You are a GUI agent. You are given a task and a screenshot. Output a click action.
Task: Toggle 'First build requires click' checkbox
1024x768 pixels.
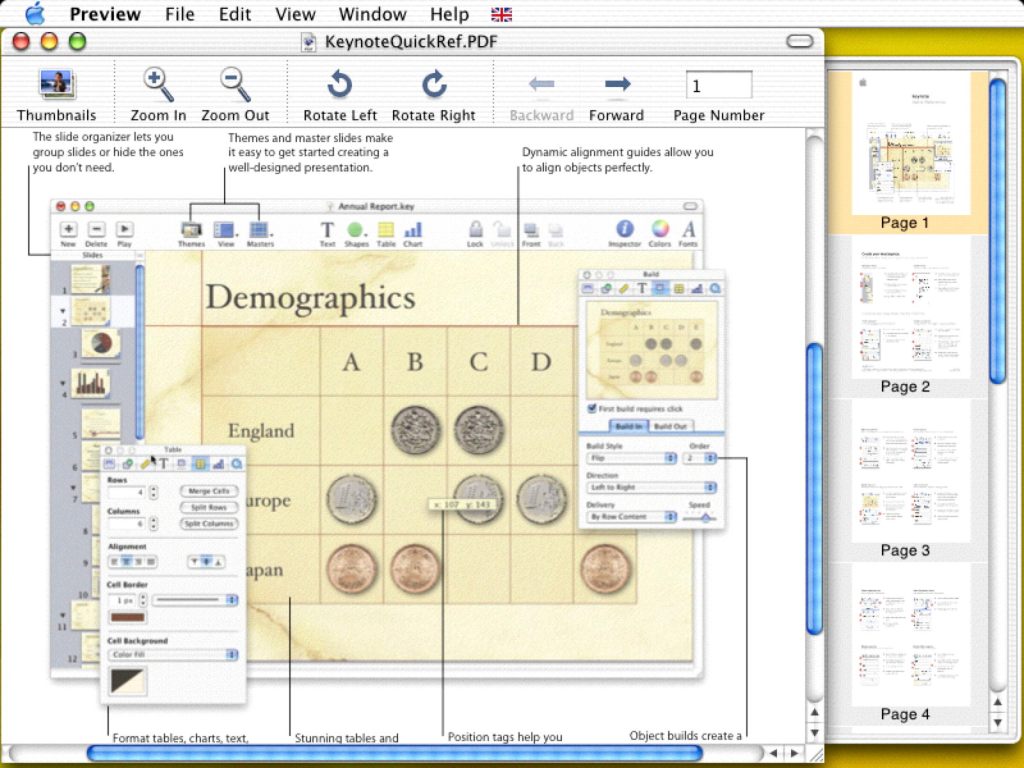[592, 408]
